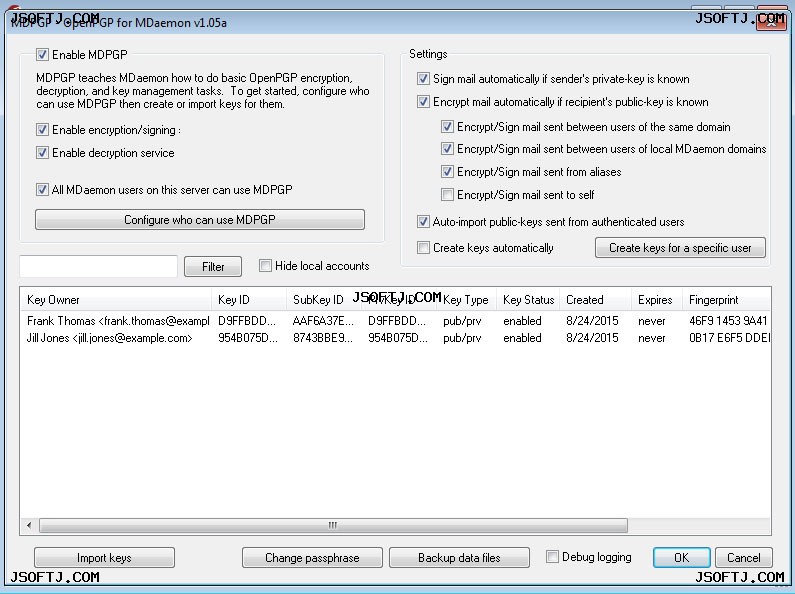The height and width of the screenshot is (594, 795).
Task: Sort by Fingerprint column header
Action: pyautogui.click(x=727, y=300)
